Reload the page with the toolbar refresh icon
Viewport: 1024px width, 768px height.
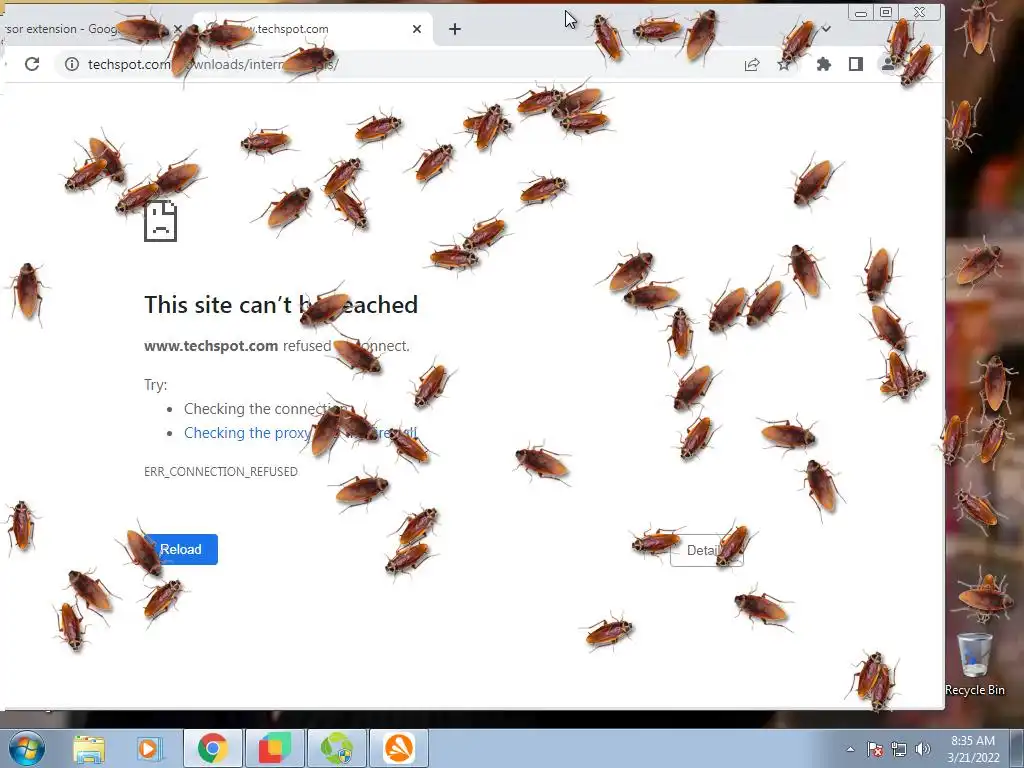(32, 64)
